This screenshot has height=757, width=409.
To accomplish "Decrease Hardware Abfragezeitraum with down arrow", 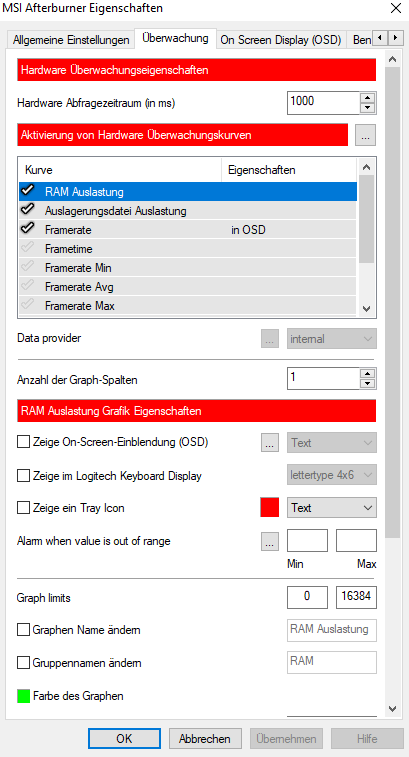I will 368,108.
